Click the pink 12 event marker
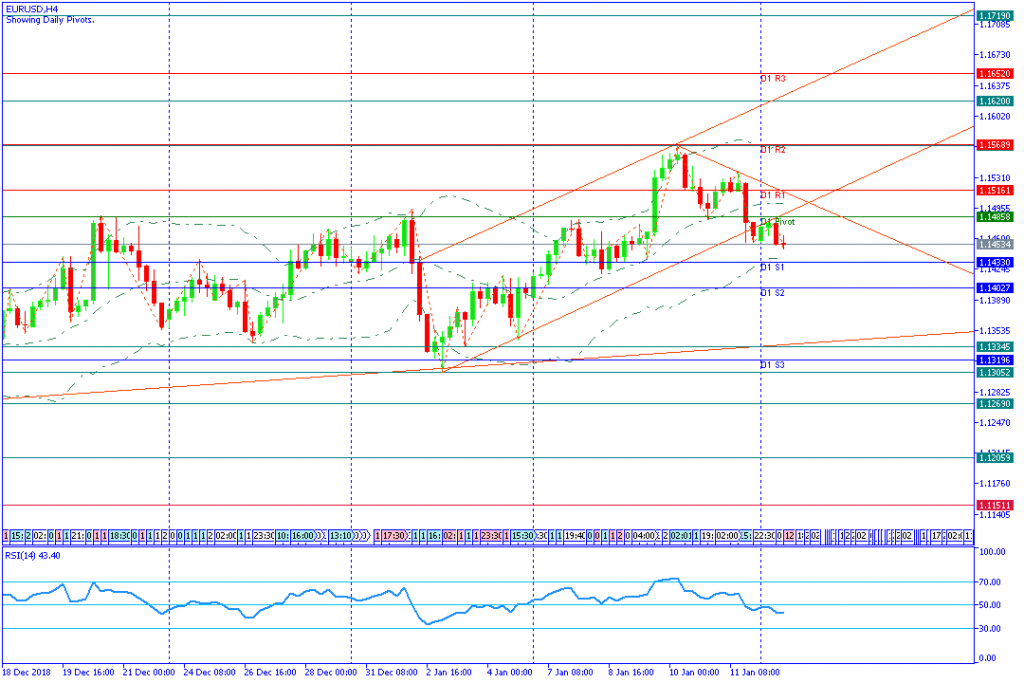 click(790, 536)
